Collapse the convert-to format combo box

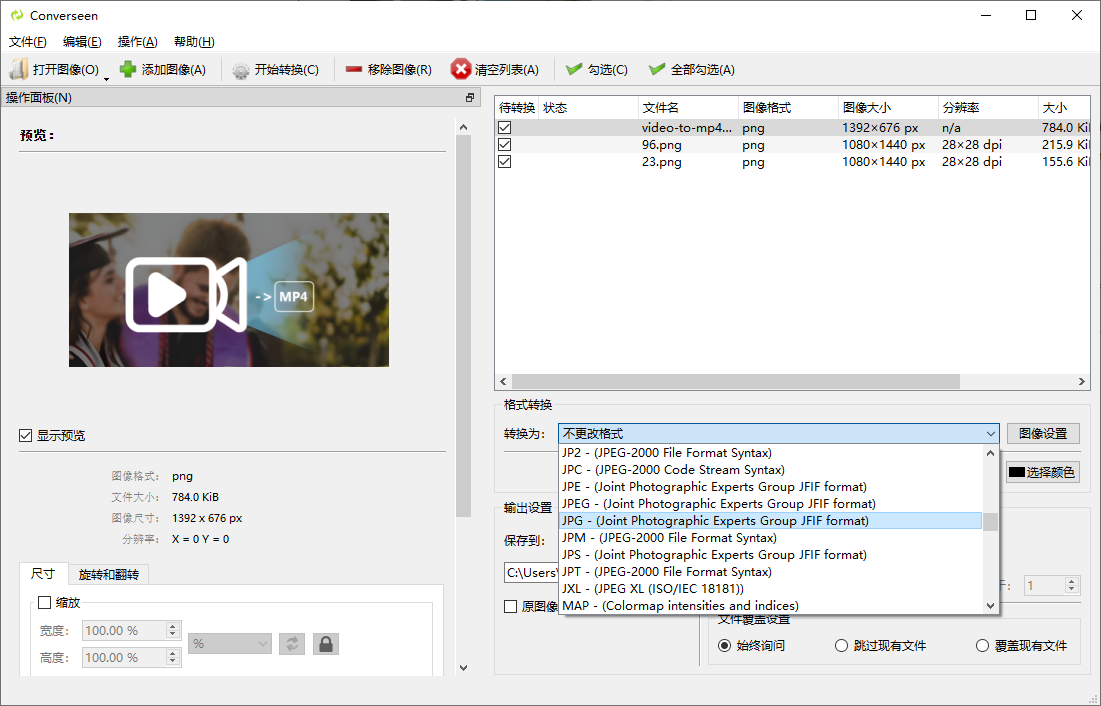pyautogui.click(x=990, y=434)
